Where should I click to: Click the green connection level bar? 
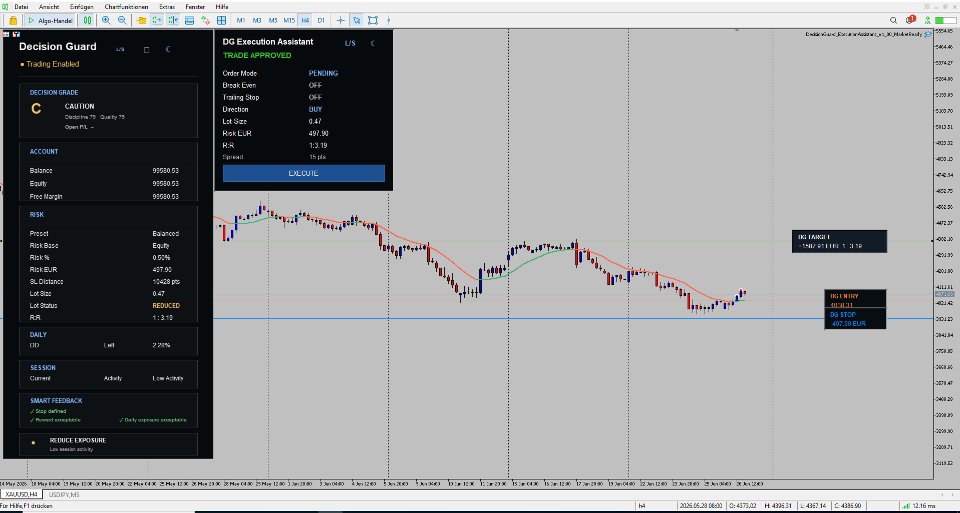coord(945,20)
